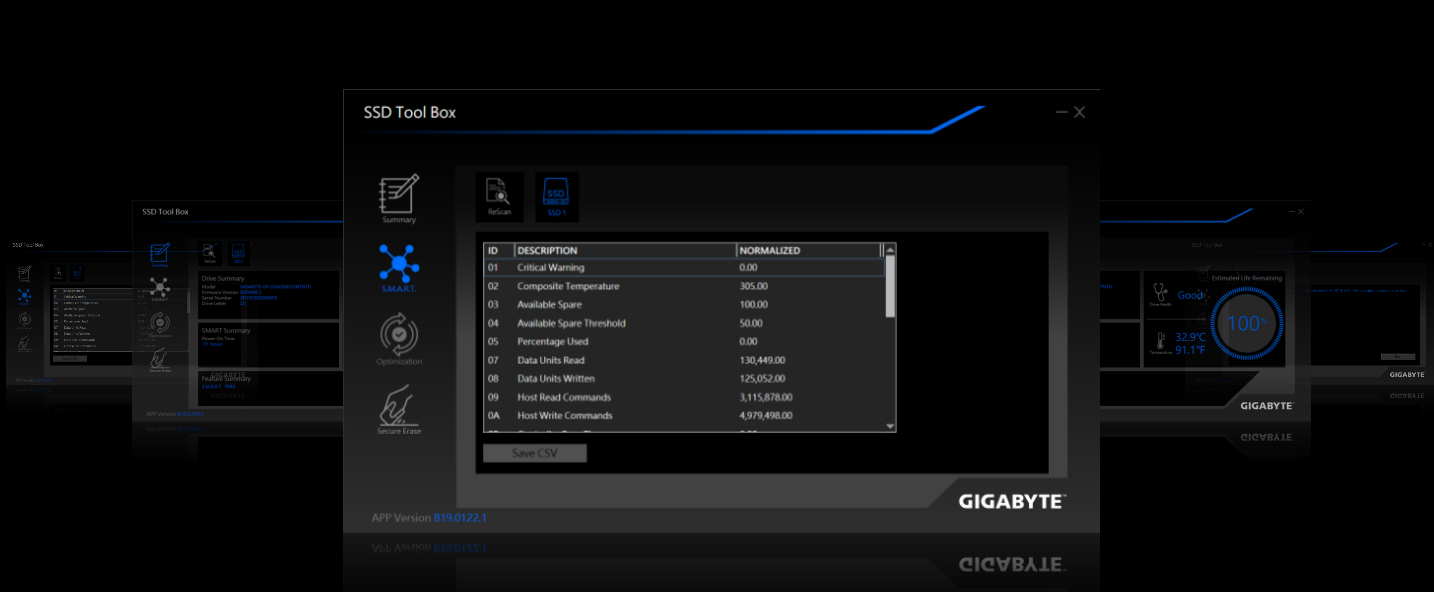This screenshot has height=592, width=1434.
Task: Click the 32.9°C temperature reading
Action: (1191, 338)
